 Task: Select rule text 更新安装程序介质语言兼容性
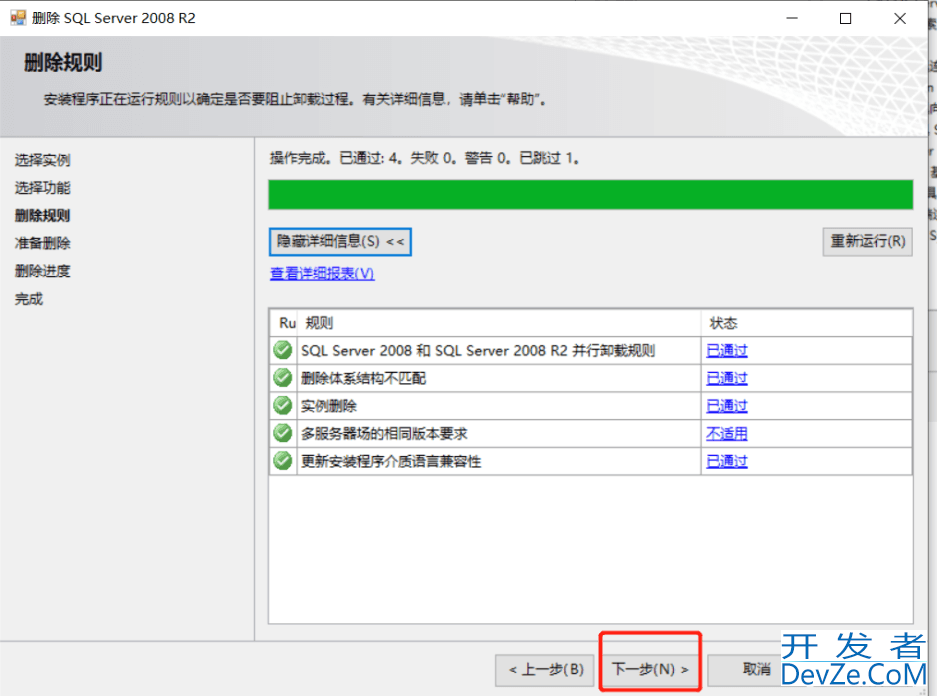(391, 461)
